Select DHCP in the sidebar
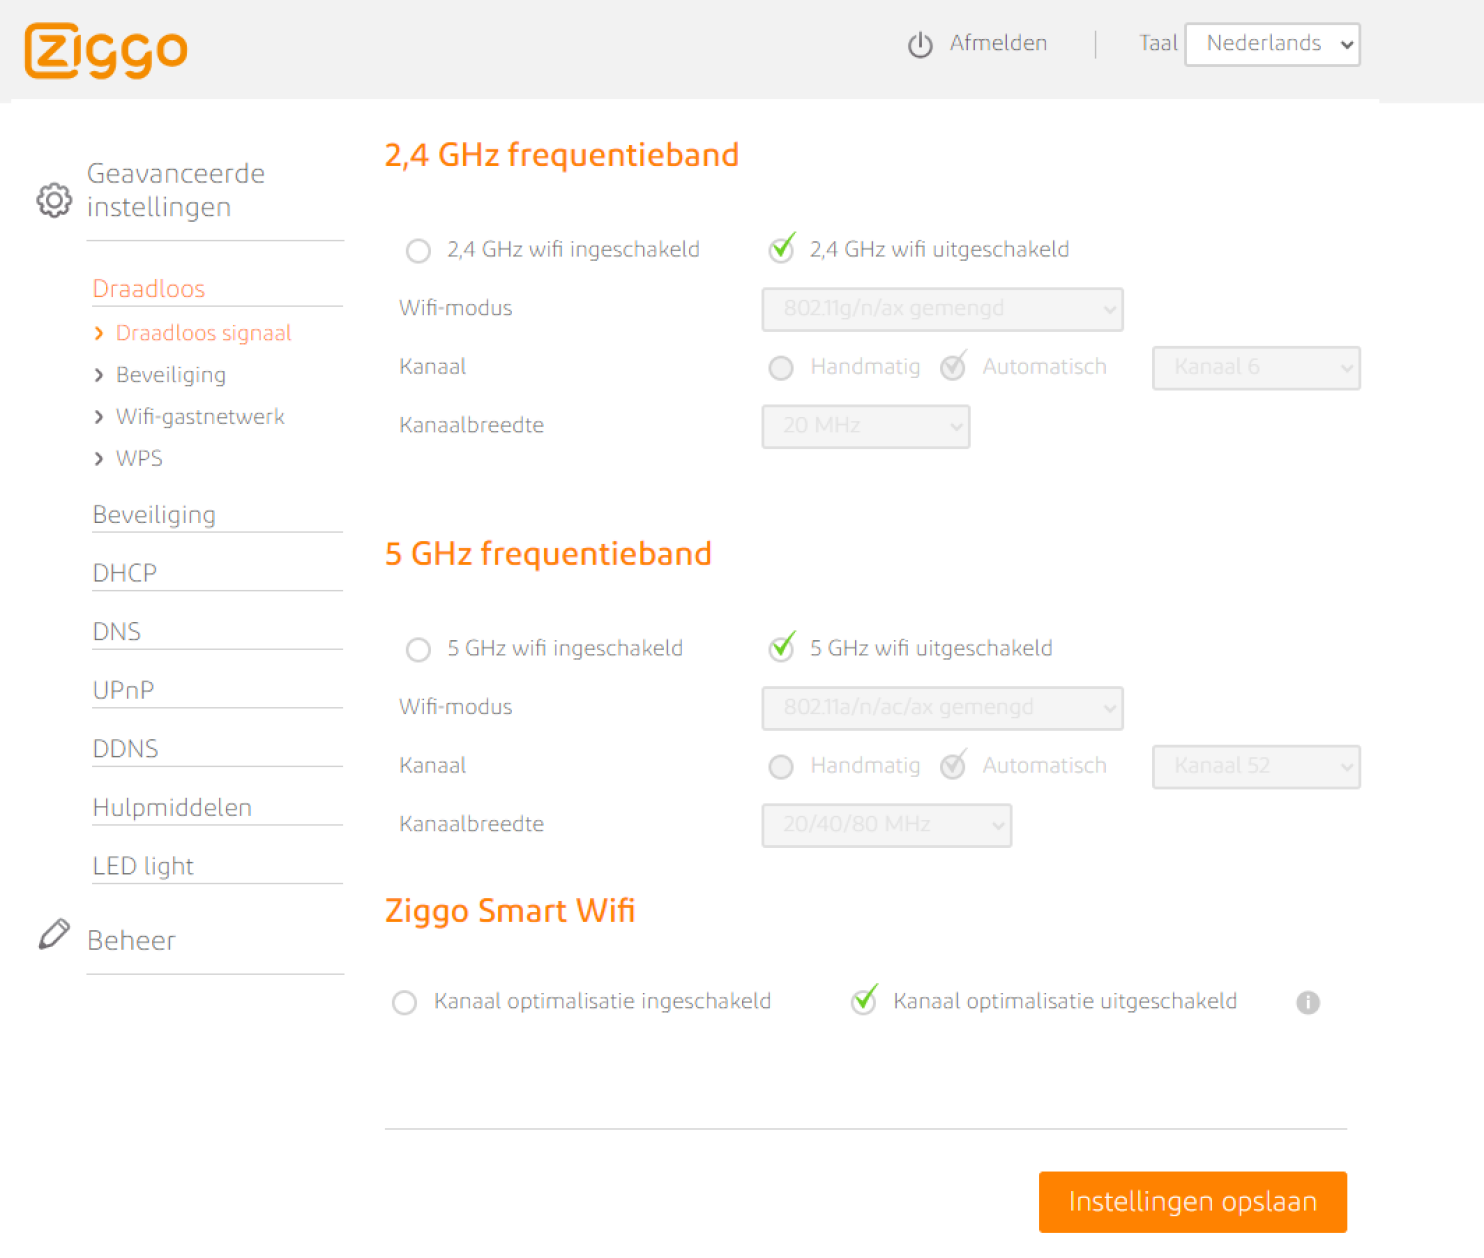The width and height of the screenshot is (1484, 1258). (124, 572)
